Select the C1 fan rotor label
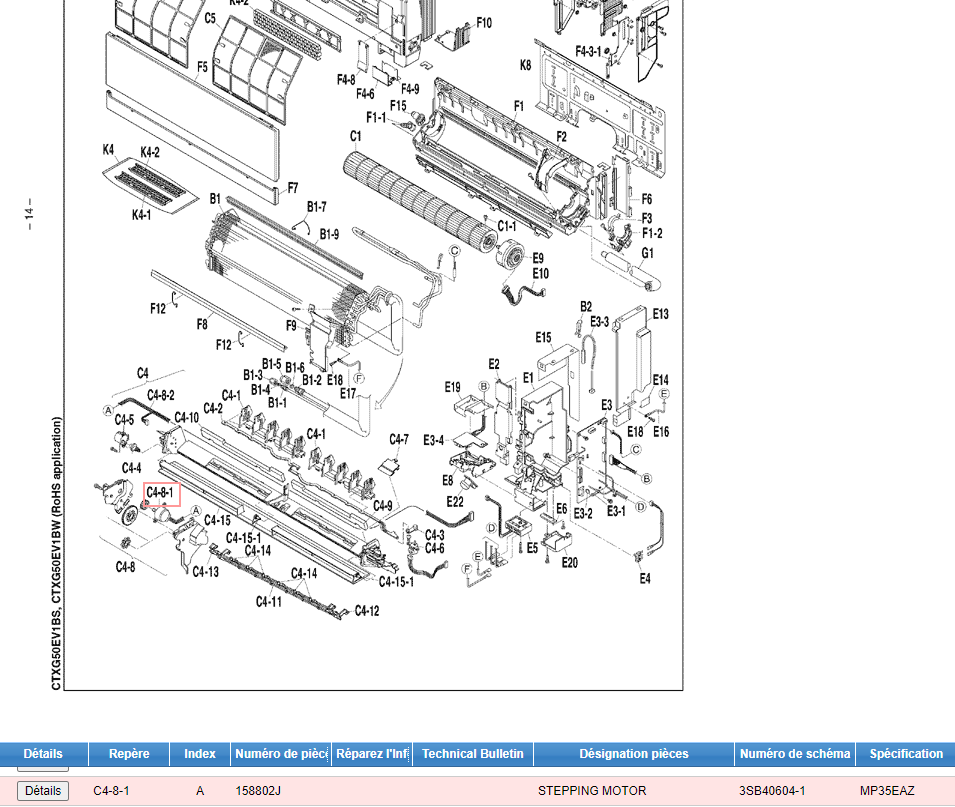 click(x=355, y=136)
